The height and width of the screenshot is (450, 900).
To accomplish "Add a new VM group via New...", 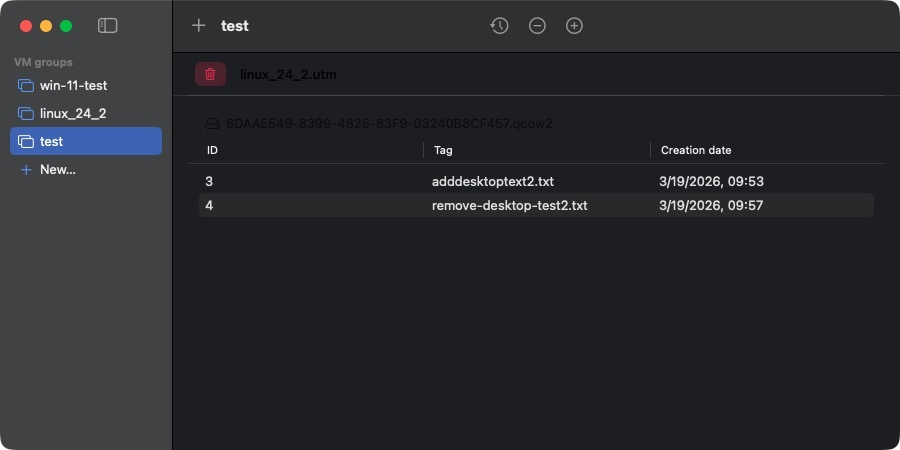I will [57, 169].
